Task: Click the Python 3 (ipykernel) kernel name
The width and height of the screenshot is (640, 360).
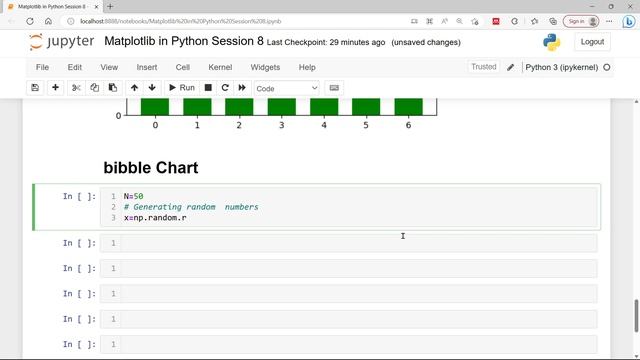Action: (562, 67)
